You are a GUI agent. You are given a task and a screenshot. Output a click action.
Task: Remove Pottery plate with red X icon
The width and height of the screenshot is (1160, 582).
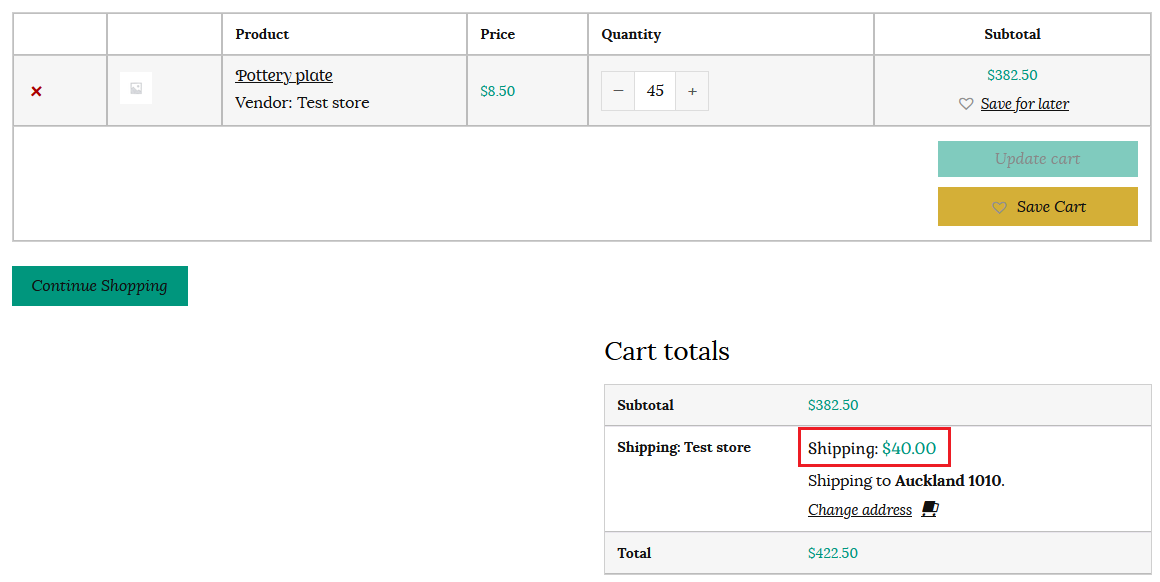click(x=36, y=91)
